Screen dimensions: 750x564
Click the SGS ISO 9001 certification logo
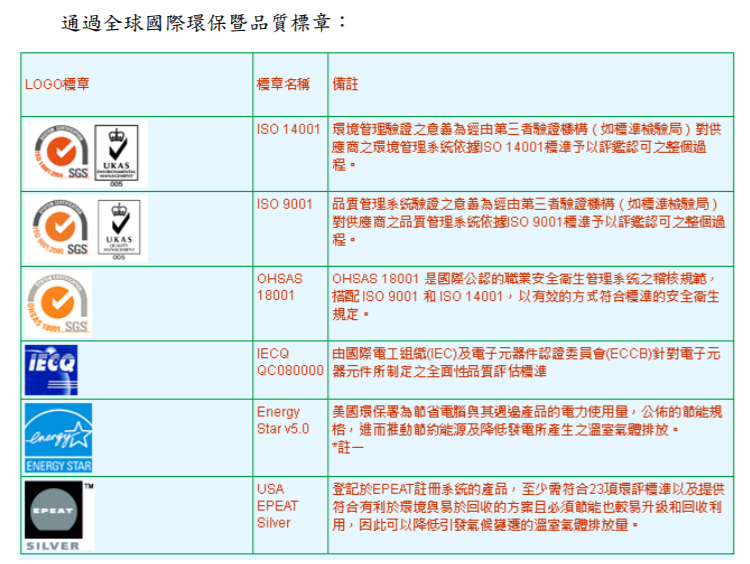click(61, 228)
